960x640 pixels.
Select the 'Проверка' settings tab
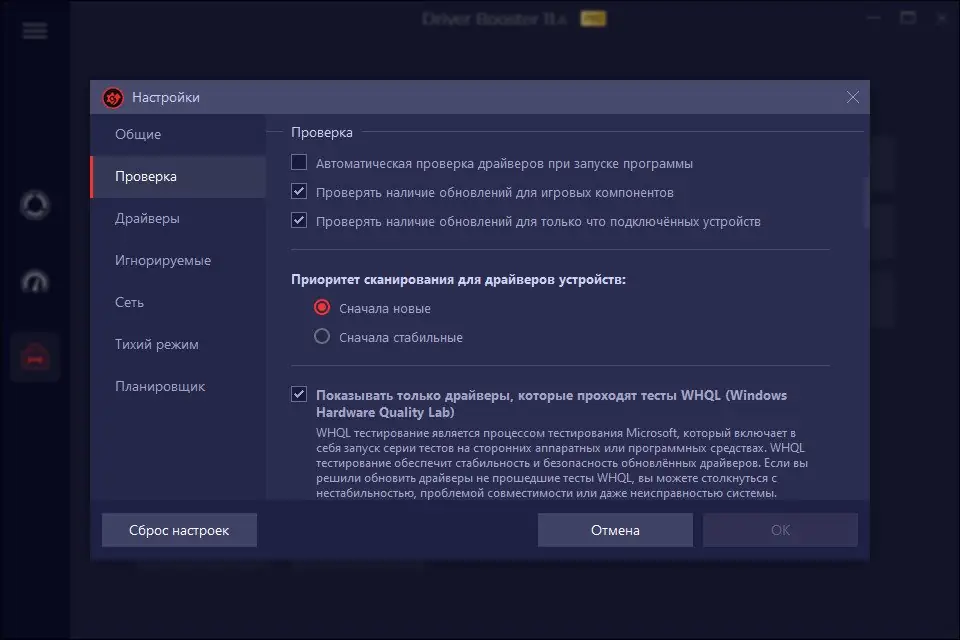[x=178, y=176]
